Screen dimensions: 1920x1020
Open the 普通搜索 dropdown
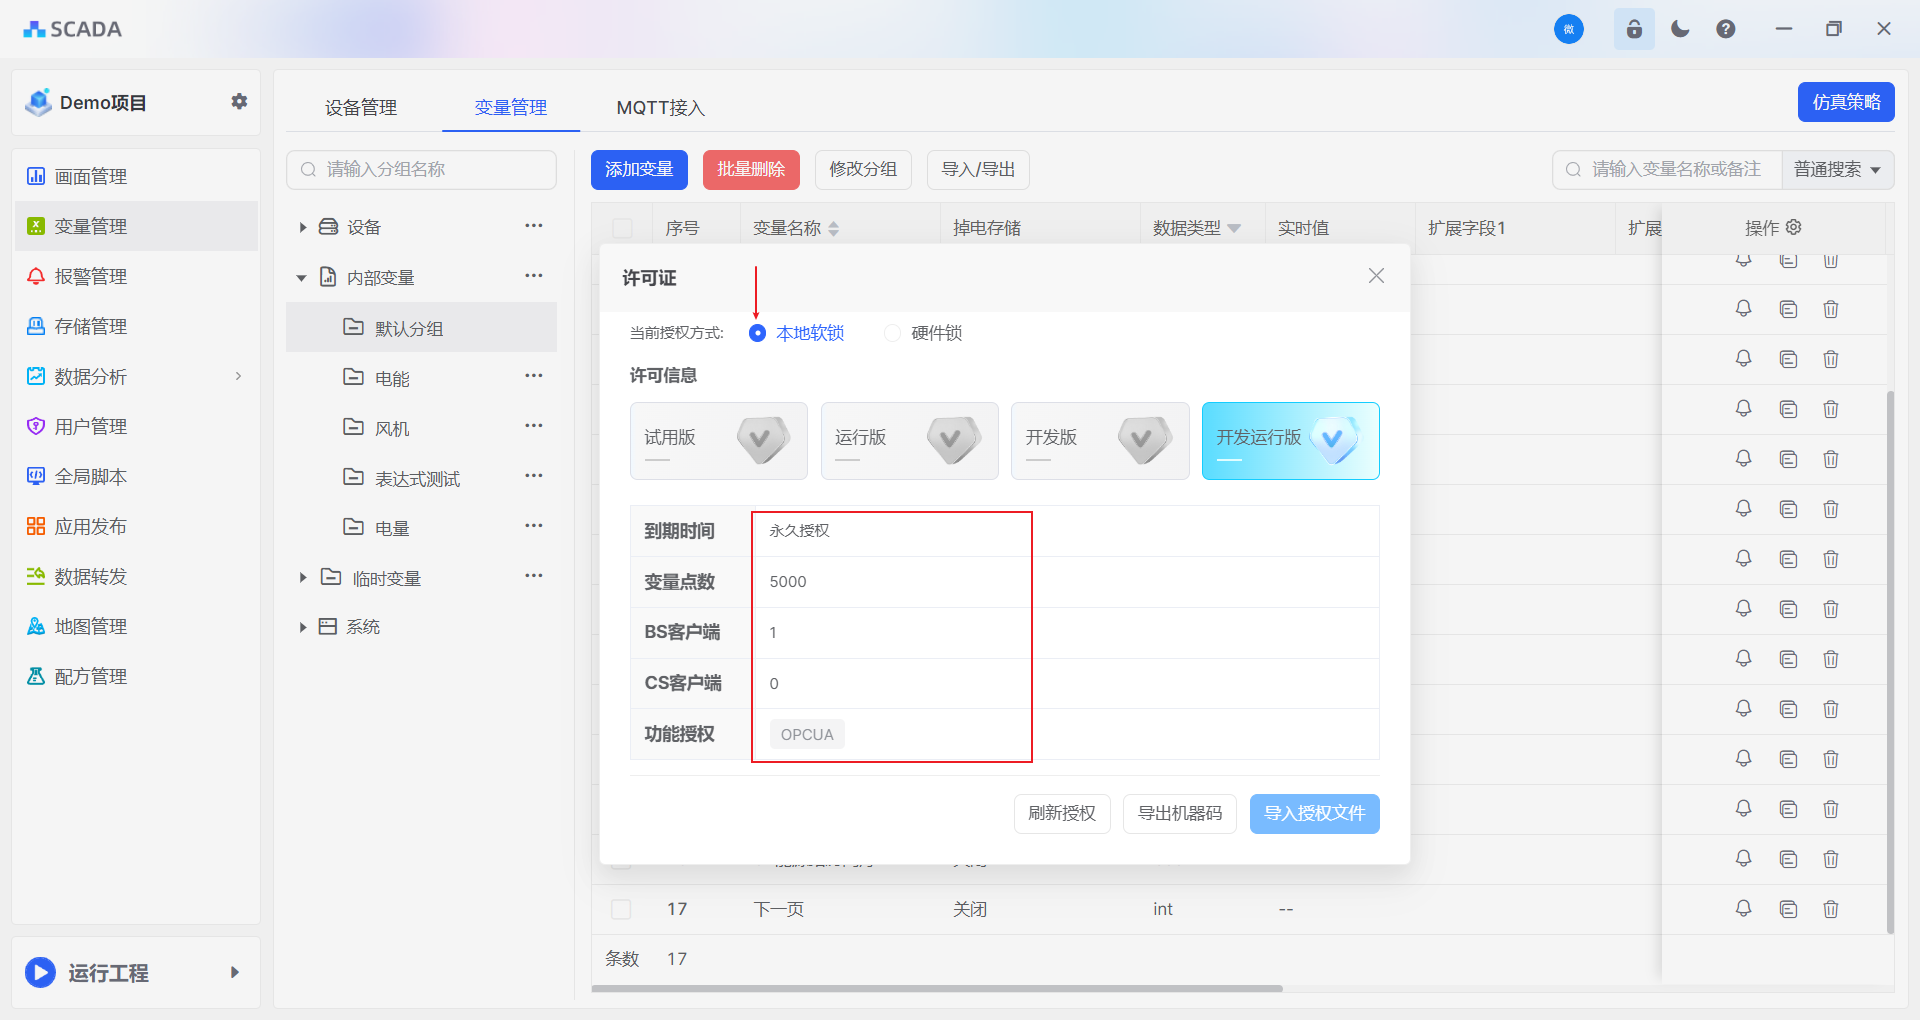click(1837, 169)
